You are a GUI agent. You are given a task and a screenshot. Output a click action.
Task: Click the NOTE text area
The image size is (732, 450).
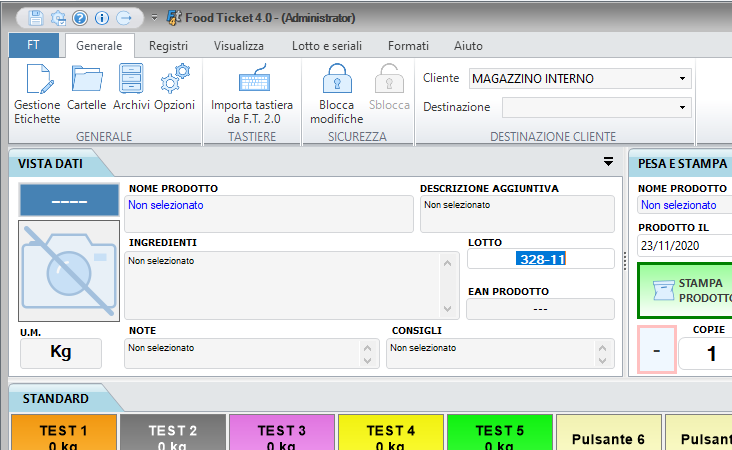[252, 353]
